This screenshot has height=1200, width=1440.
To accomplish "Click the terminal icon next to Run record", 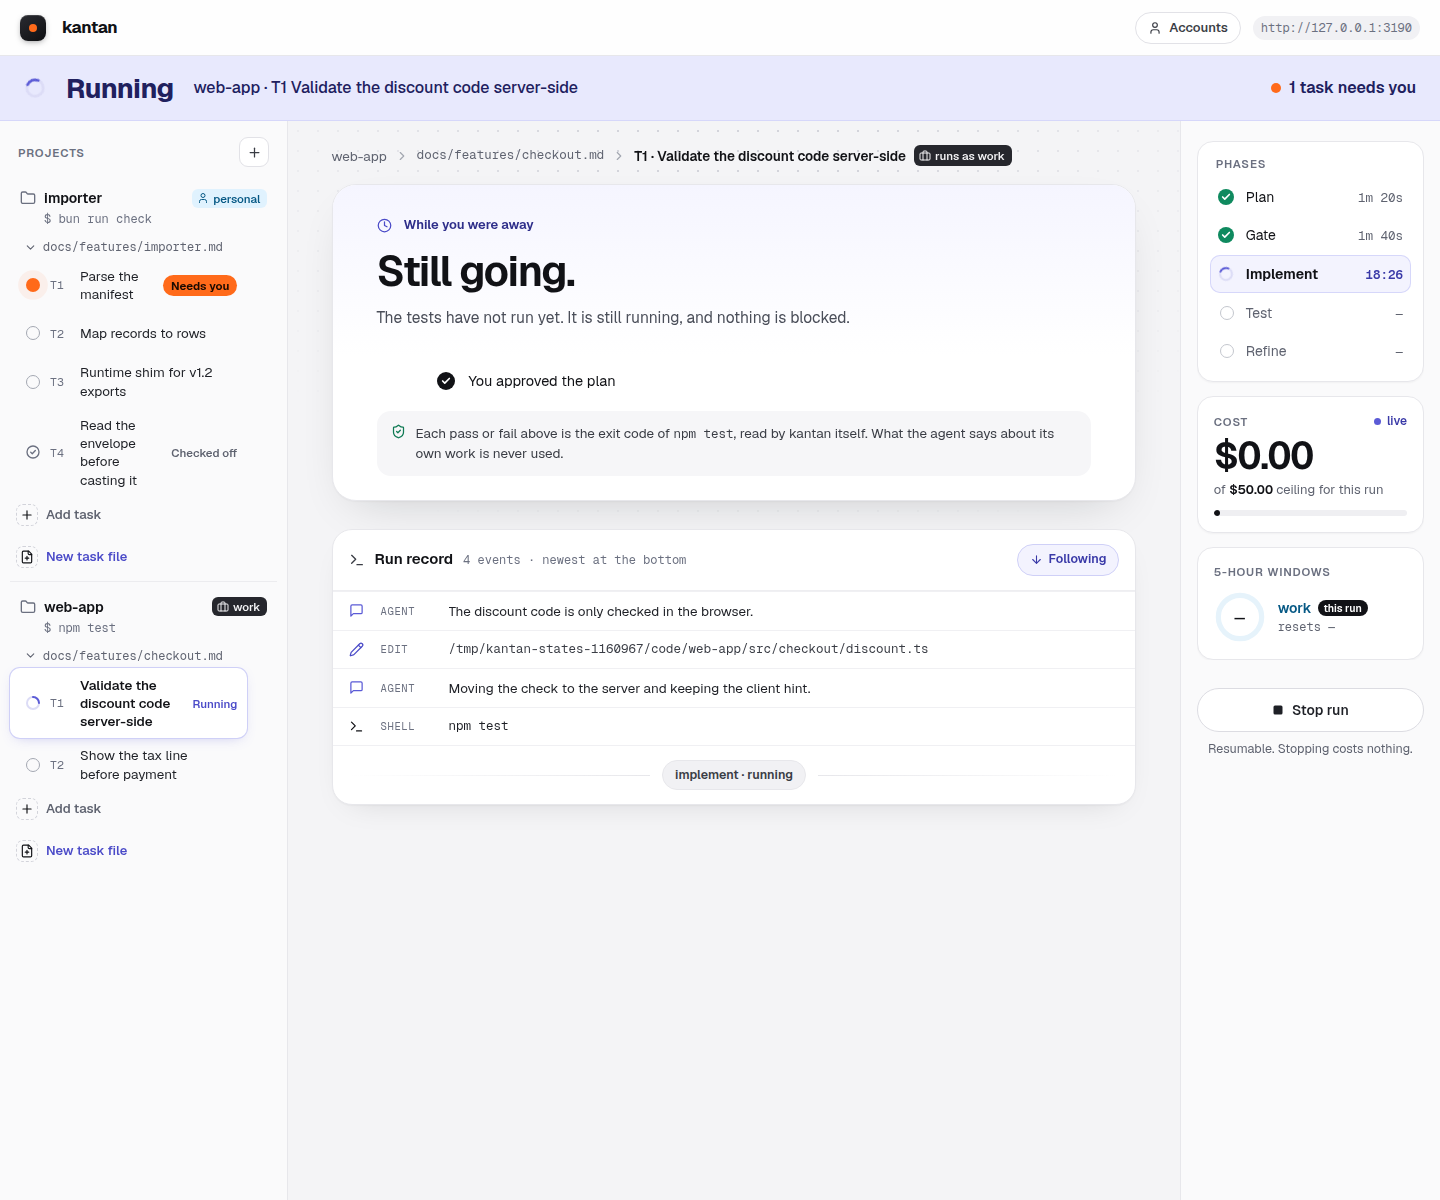I will coord(356,560).
